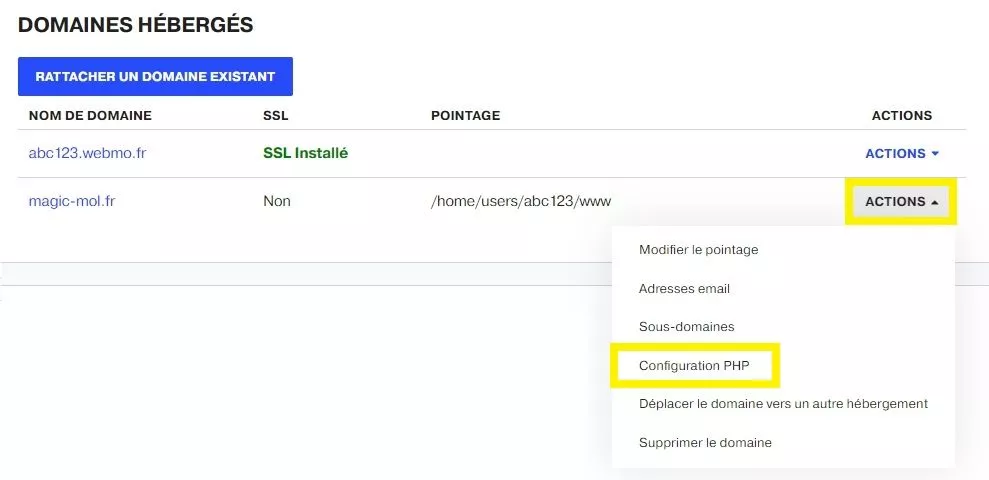Open the magic-mol.fr domain link
Screen dimensions: 989x480
click(x=72, y=201)
